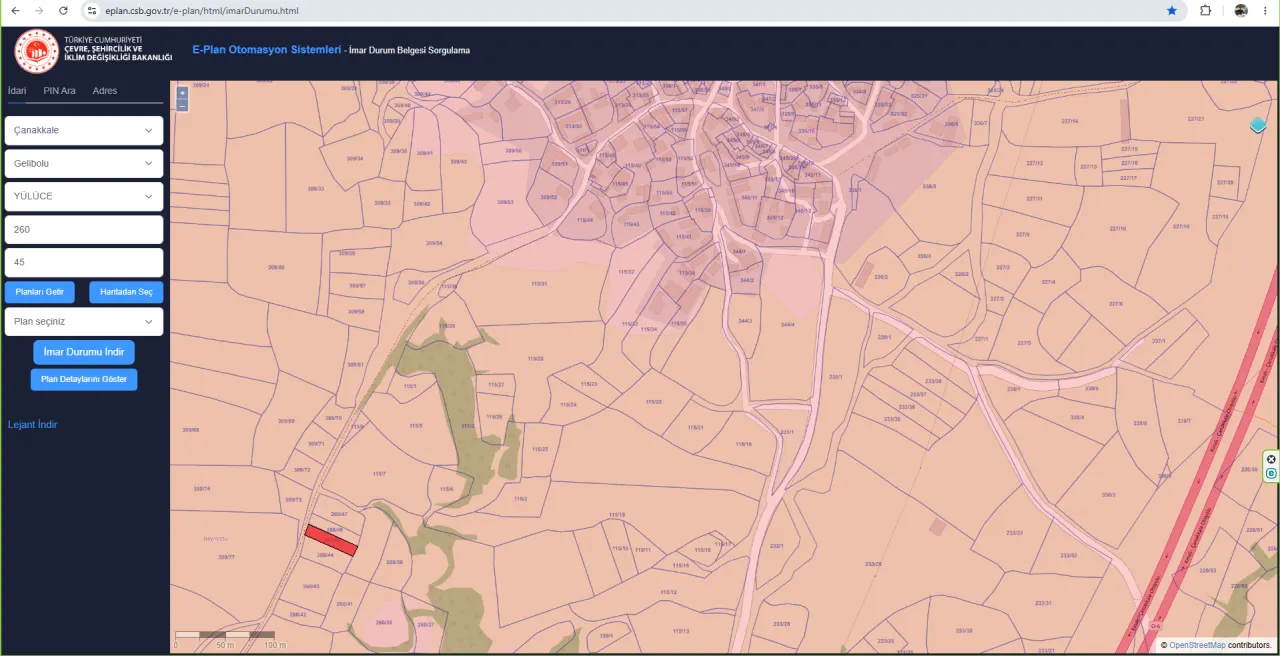Focus the block number field containing 260

[84, 229]
